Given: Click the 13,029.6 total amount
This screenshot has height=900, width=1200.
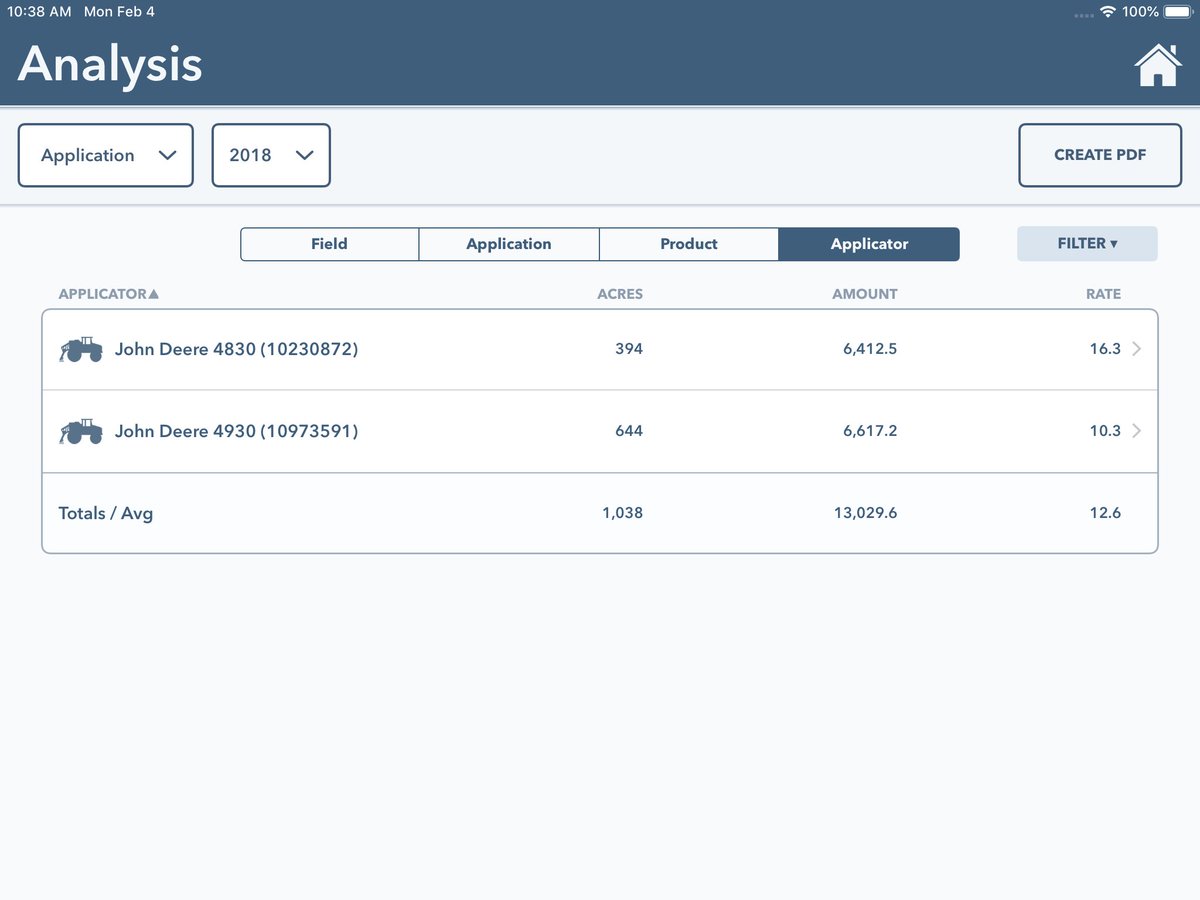Looking at the screenshot, I should (865, 513).
